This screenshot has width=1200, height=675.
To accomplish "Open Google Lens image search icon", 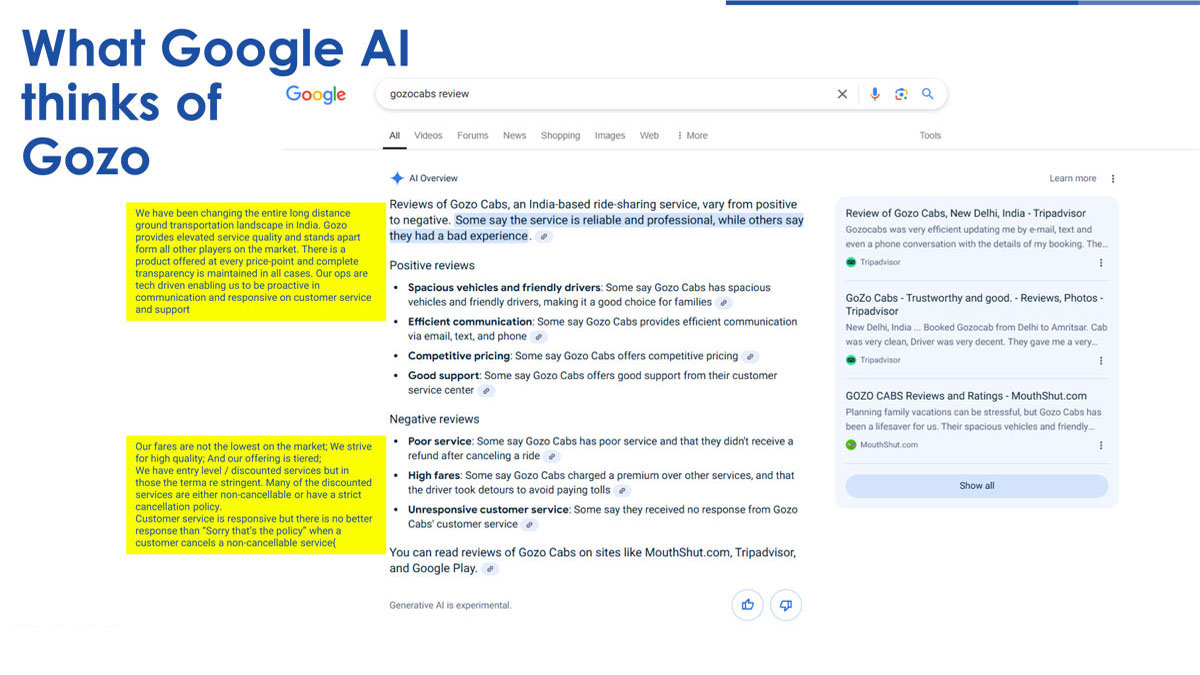I will [x=901, y=94].
